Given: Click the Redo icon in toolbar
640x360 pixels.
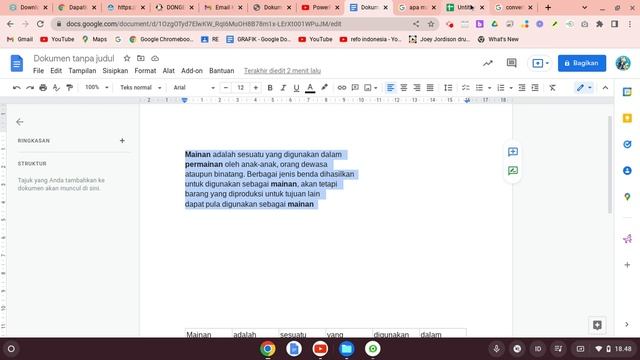Looking at the screenshot, I should click(x=30, y=87).
